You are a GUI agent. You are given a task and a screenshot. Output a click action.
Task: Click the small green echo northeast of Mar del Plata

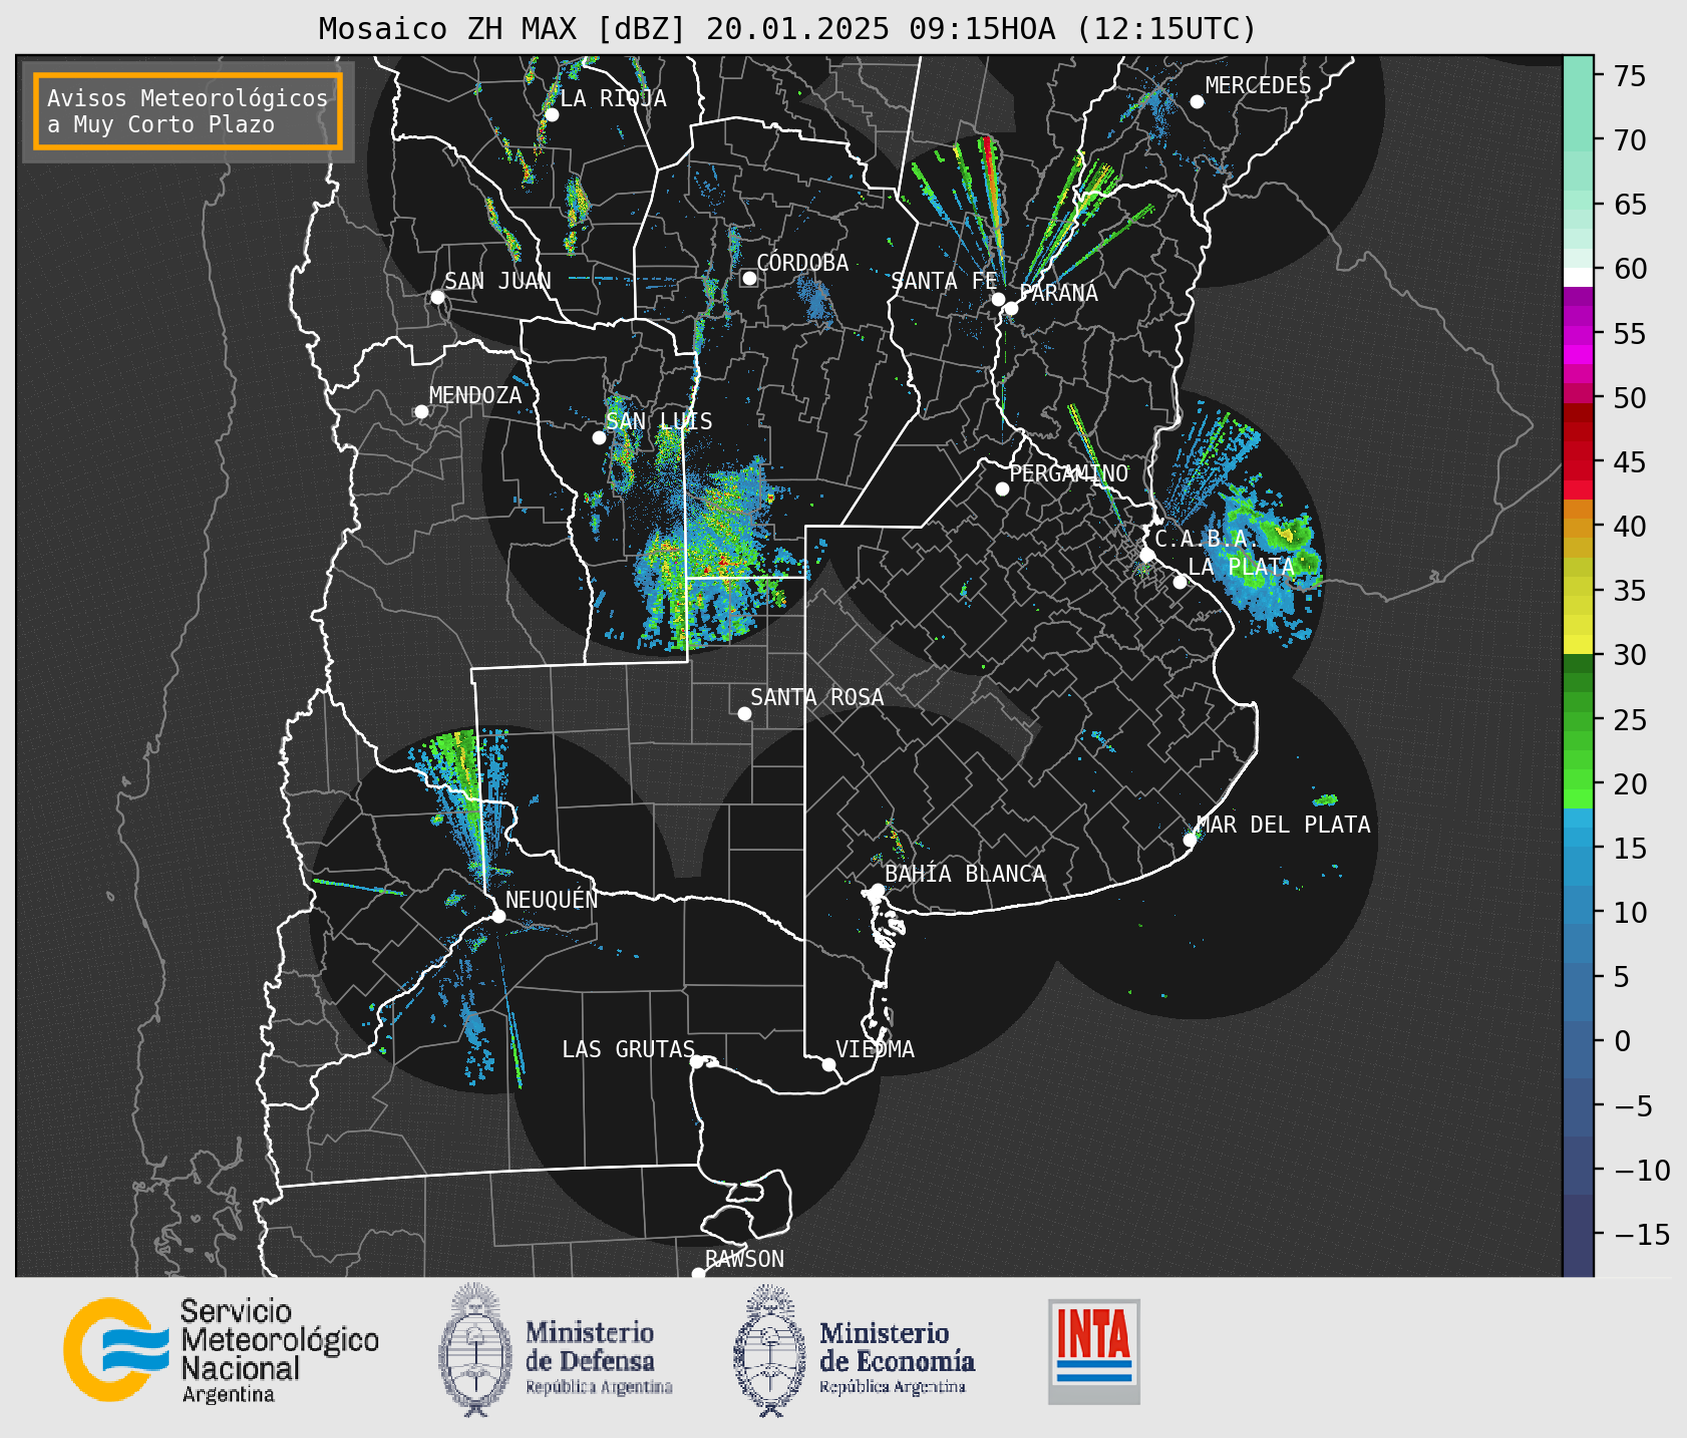coord(1326,800)
